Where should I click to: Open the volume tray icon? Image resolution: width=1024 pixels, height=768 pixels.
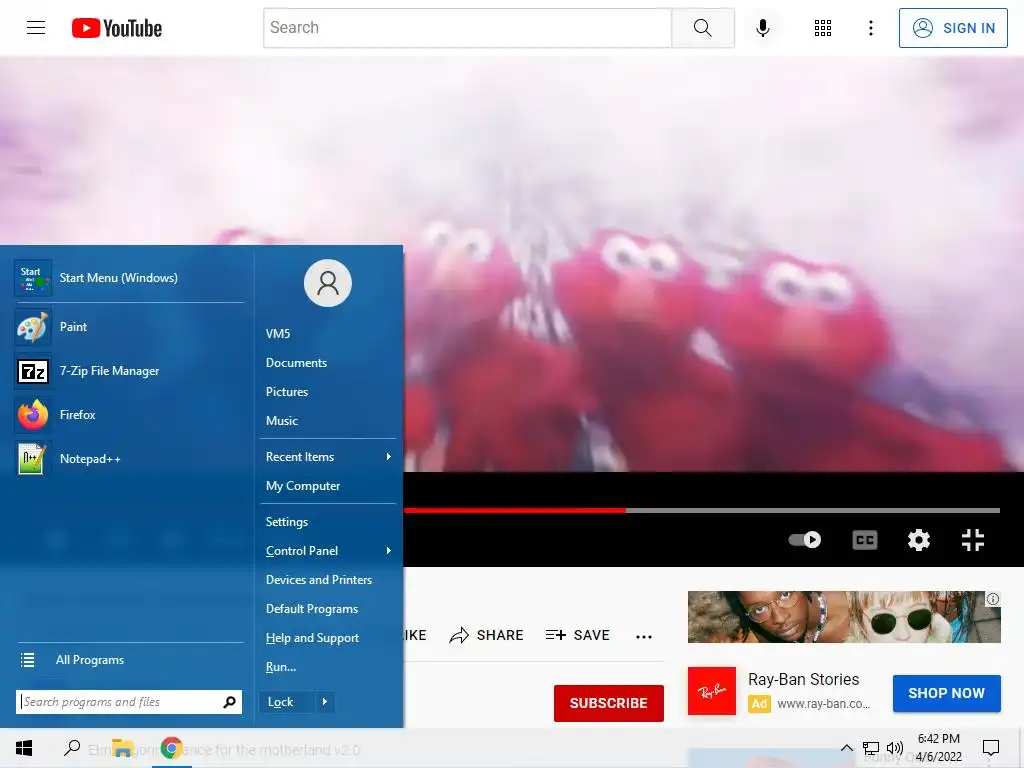point(895,748)
